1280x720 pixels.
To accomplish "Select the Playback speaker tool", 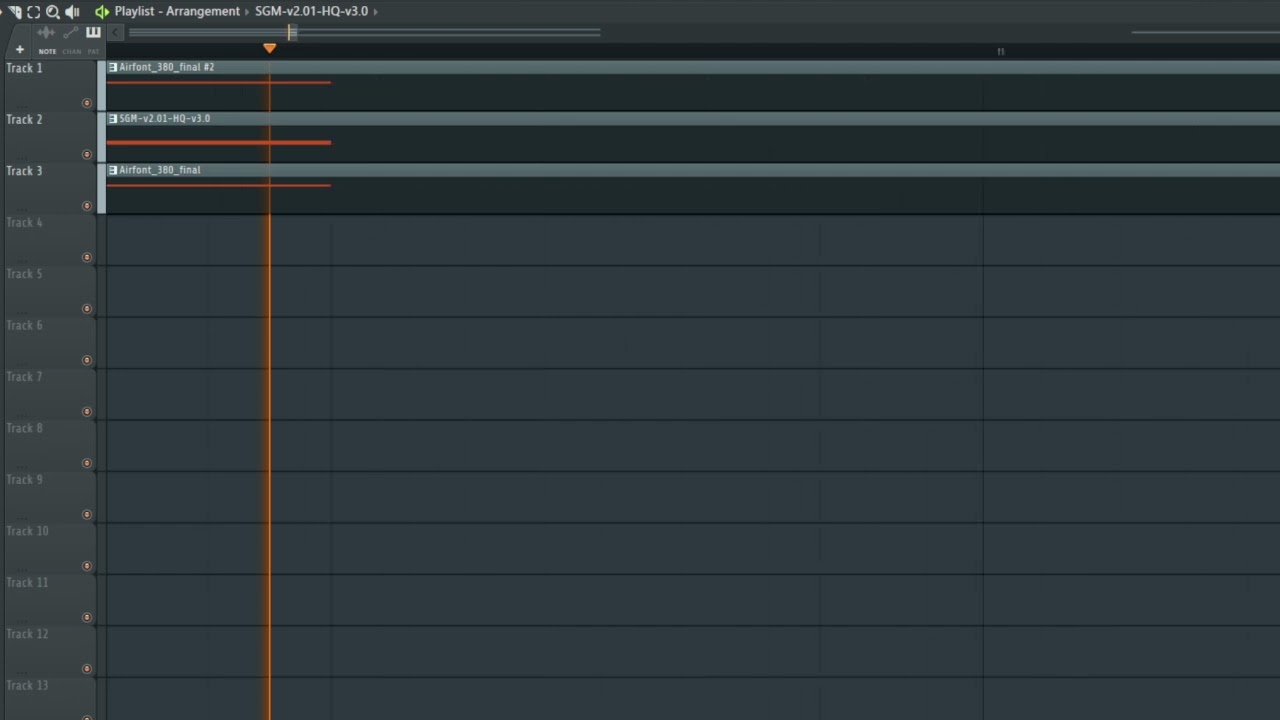I will tap(72, 11).
